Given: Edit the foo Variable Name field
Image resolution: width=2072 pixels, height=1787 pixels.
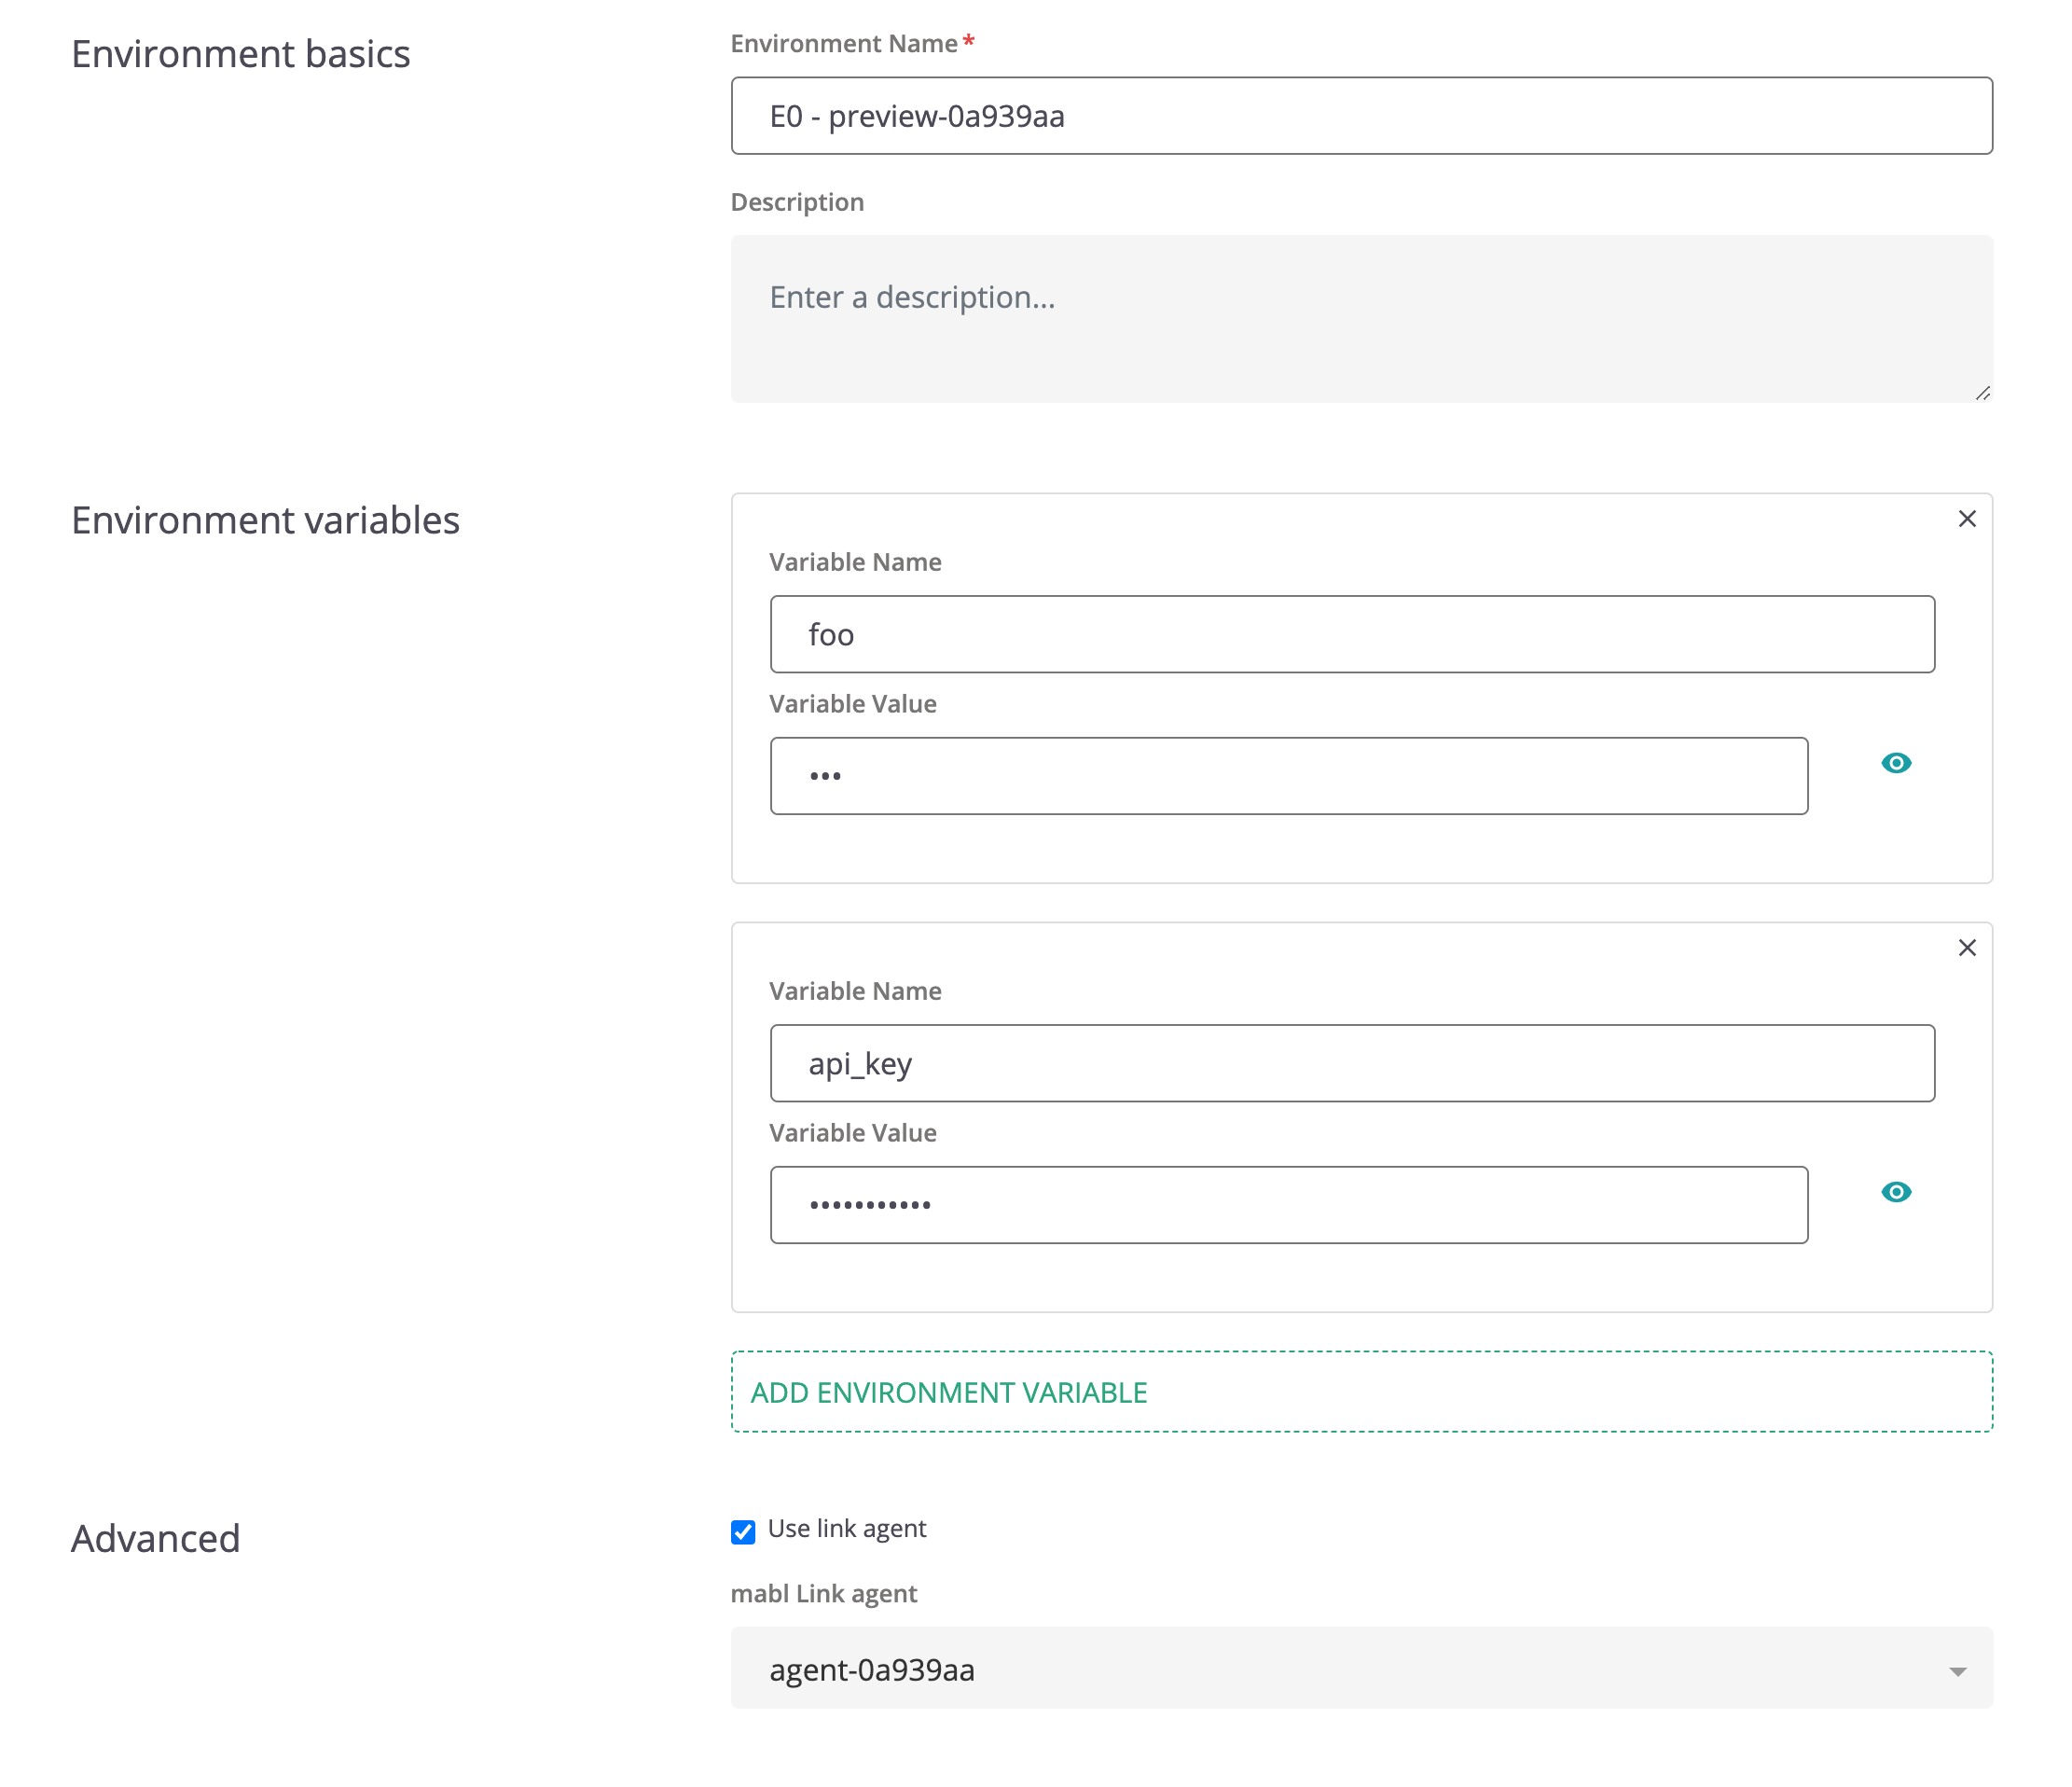Looking at the screenshot, I should [1351, 634].
